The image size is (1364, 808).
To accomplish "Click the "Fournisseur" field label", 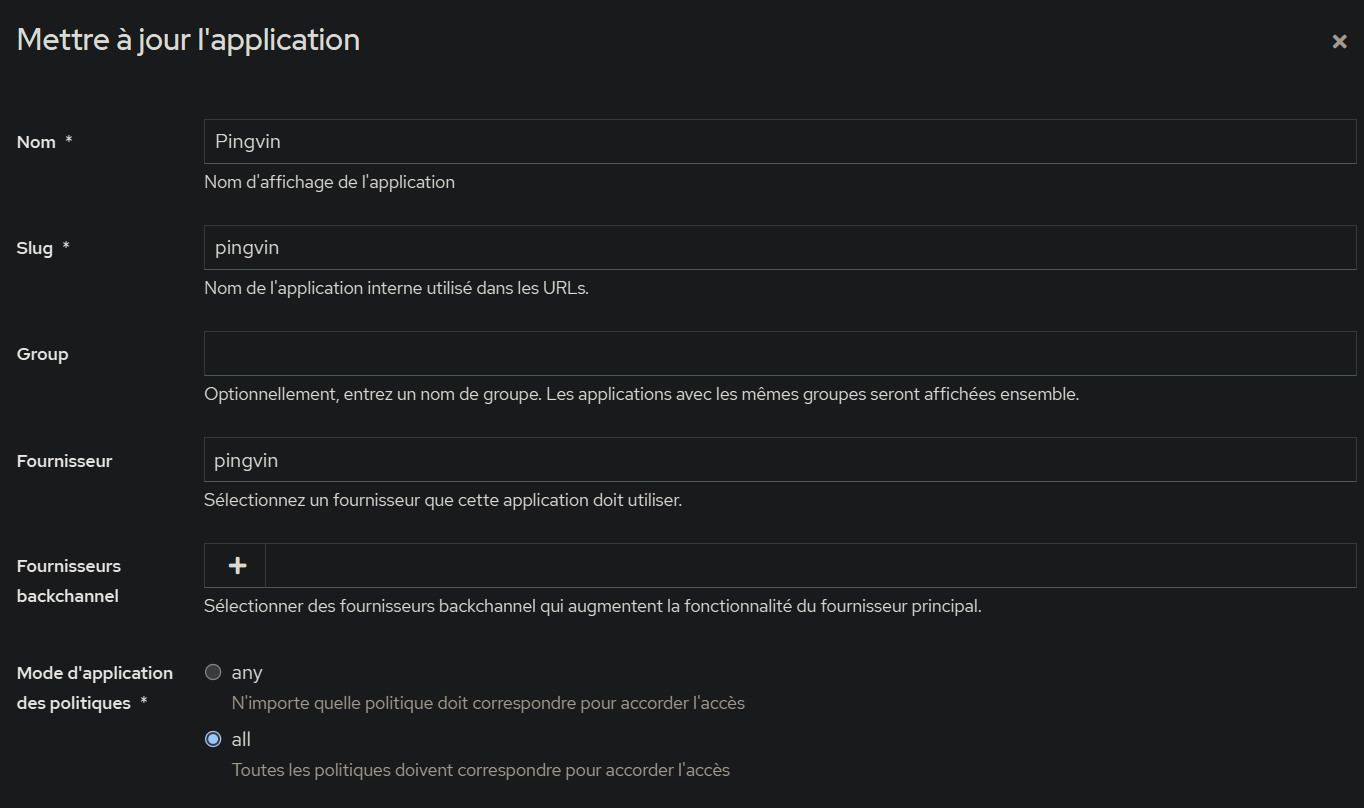I will click(x=64, y=461).
